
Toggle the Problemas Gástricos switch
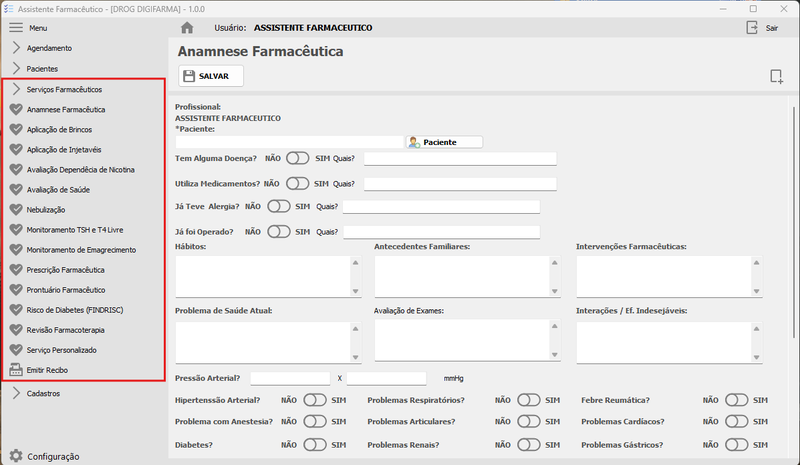point(737,445)
